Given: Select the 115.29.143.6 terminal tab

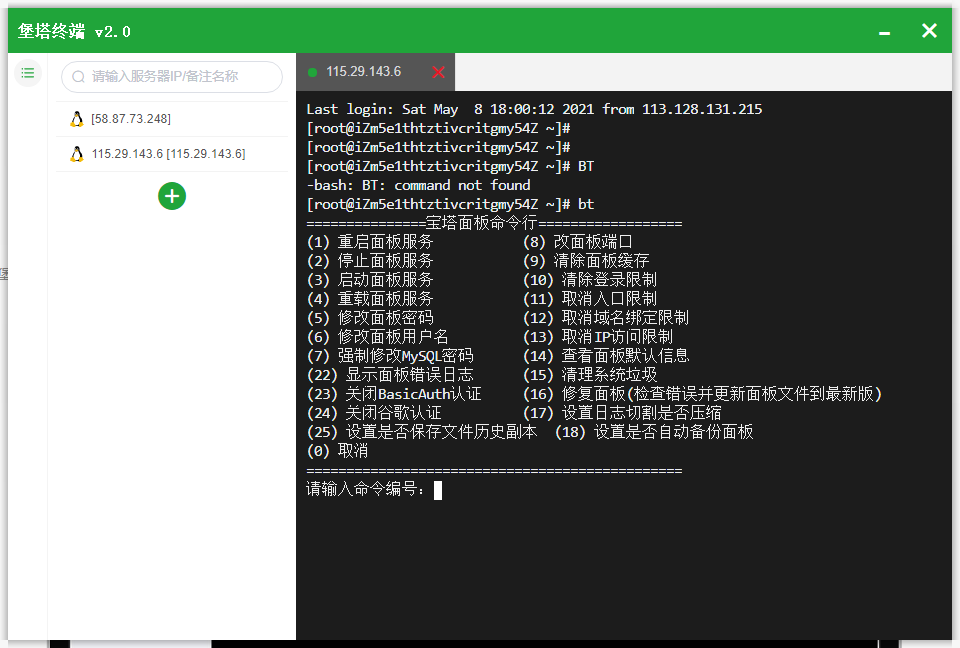Looking at the screenshot, I should pyautogui.click(x=375, y=72).
